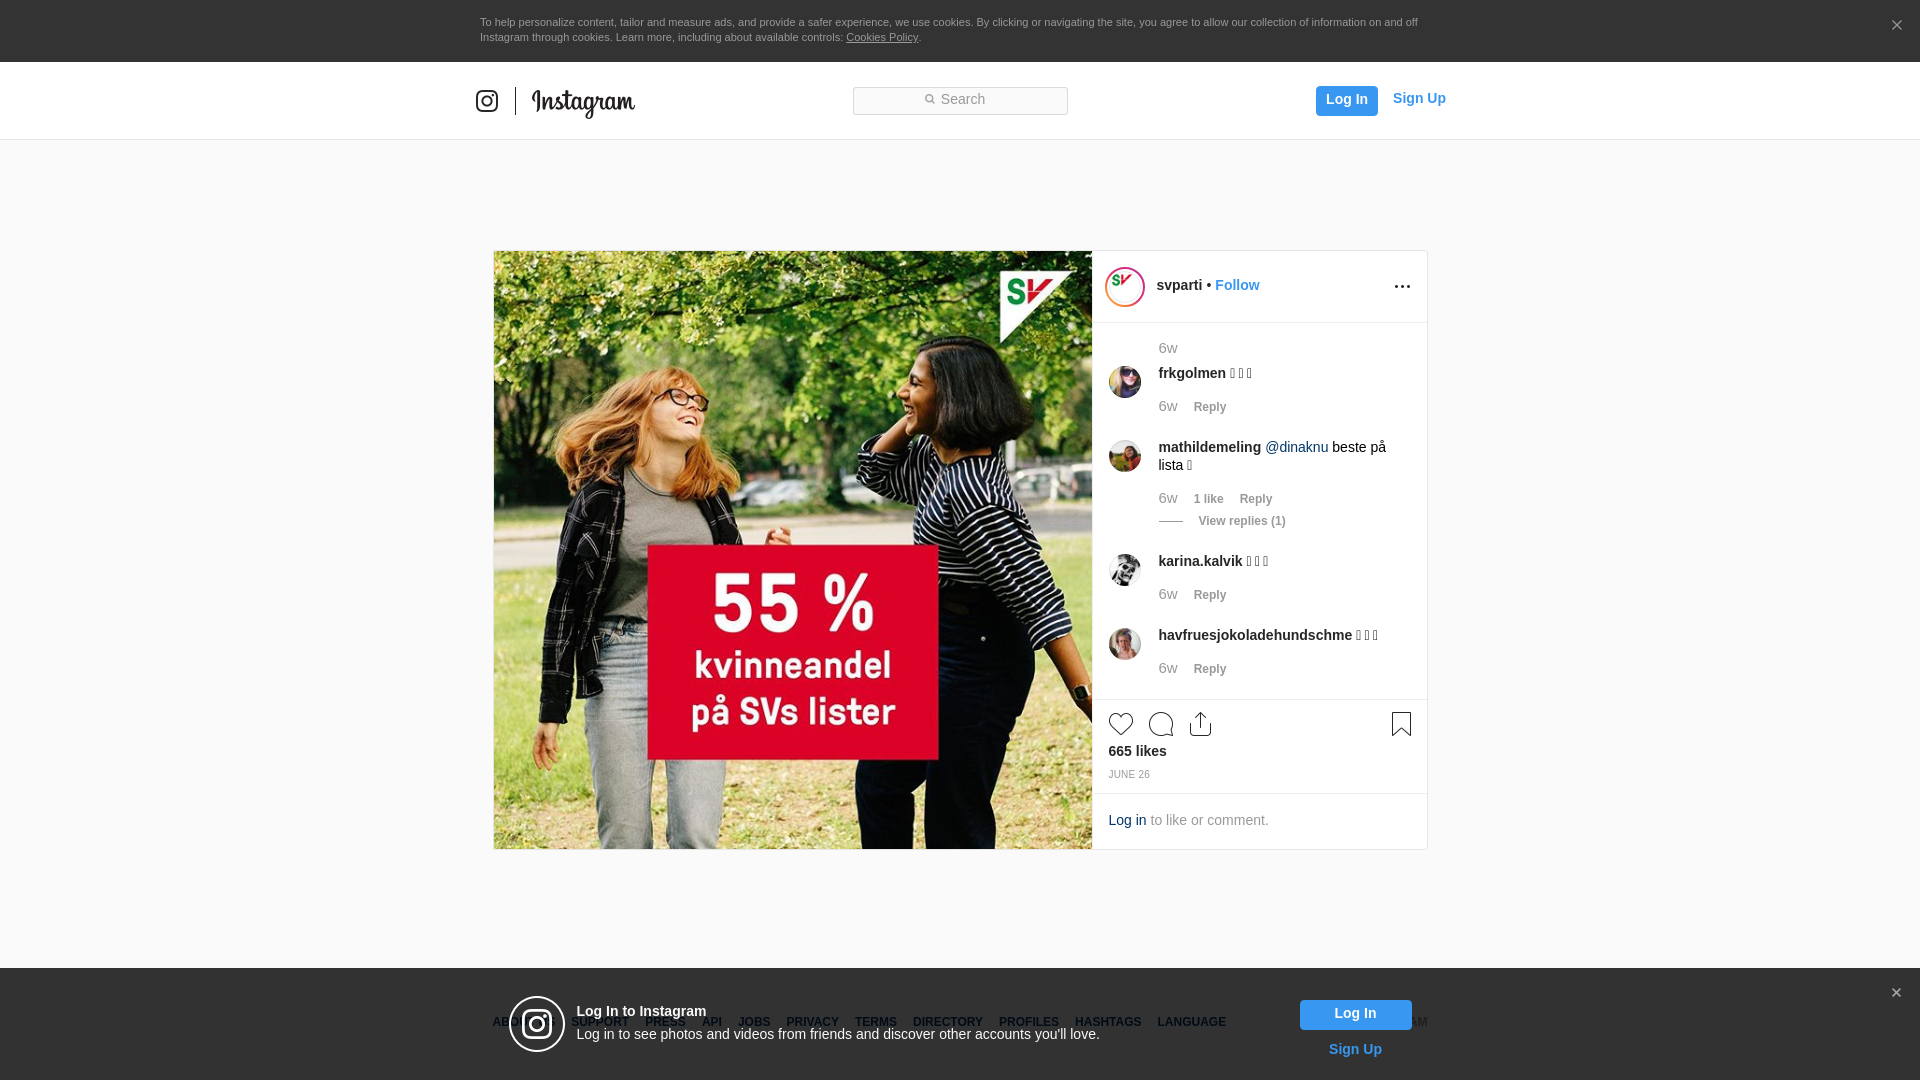The width and height of the screenshot is (1920, 1080).
Task: Click the share post icon
Action: tap(1201, 724)
